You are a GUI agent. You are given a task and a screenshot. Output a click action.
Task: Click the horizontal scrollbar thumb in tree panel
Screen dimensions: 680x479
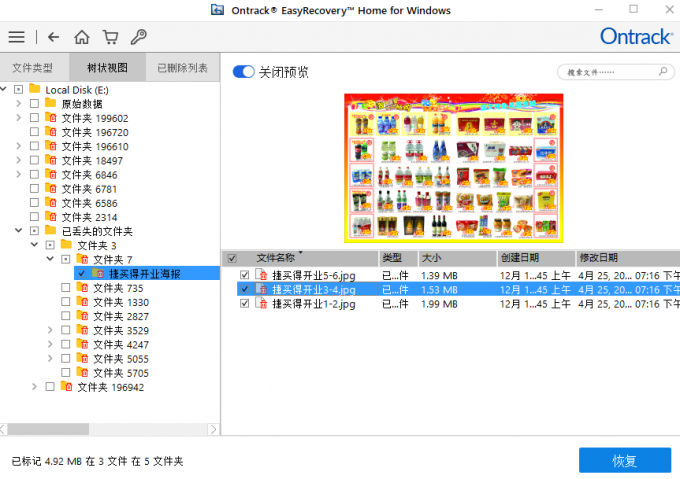(x=48, y=429)
